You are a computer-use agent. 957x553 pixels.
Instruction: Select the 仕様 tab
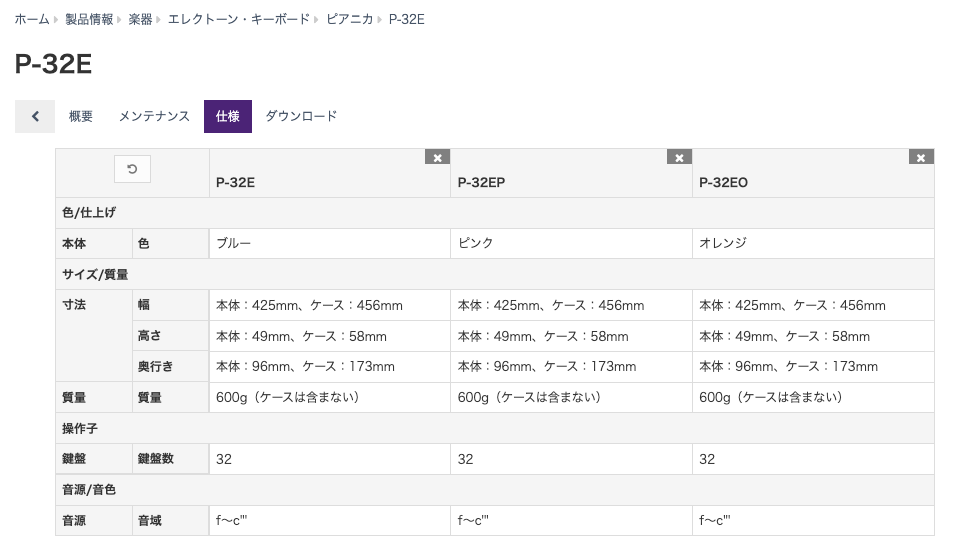[228, 116]
